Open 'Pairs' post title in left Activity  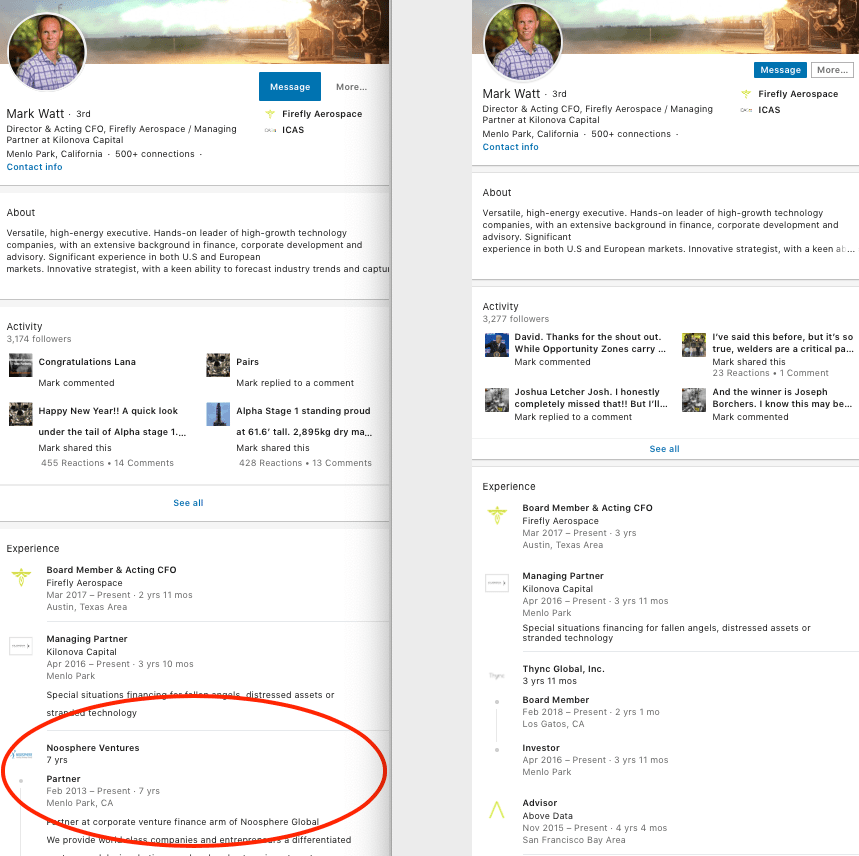click(x=248, y=362)
